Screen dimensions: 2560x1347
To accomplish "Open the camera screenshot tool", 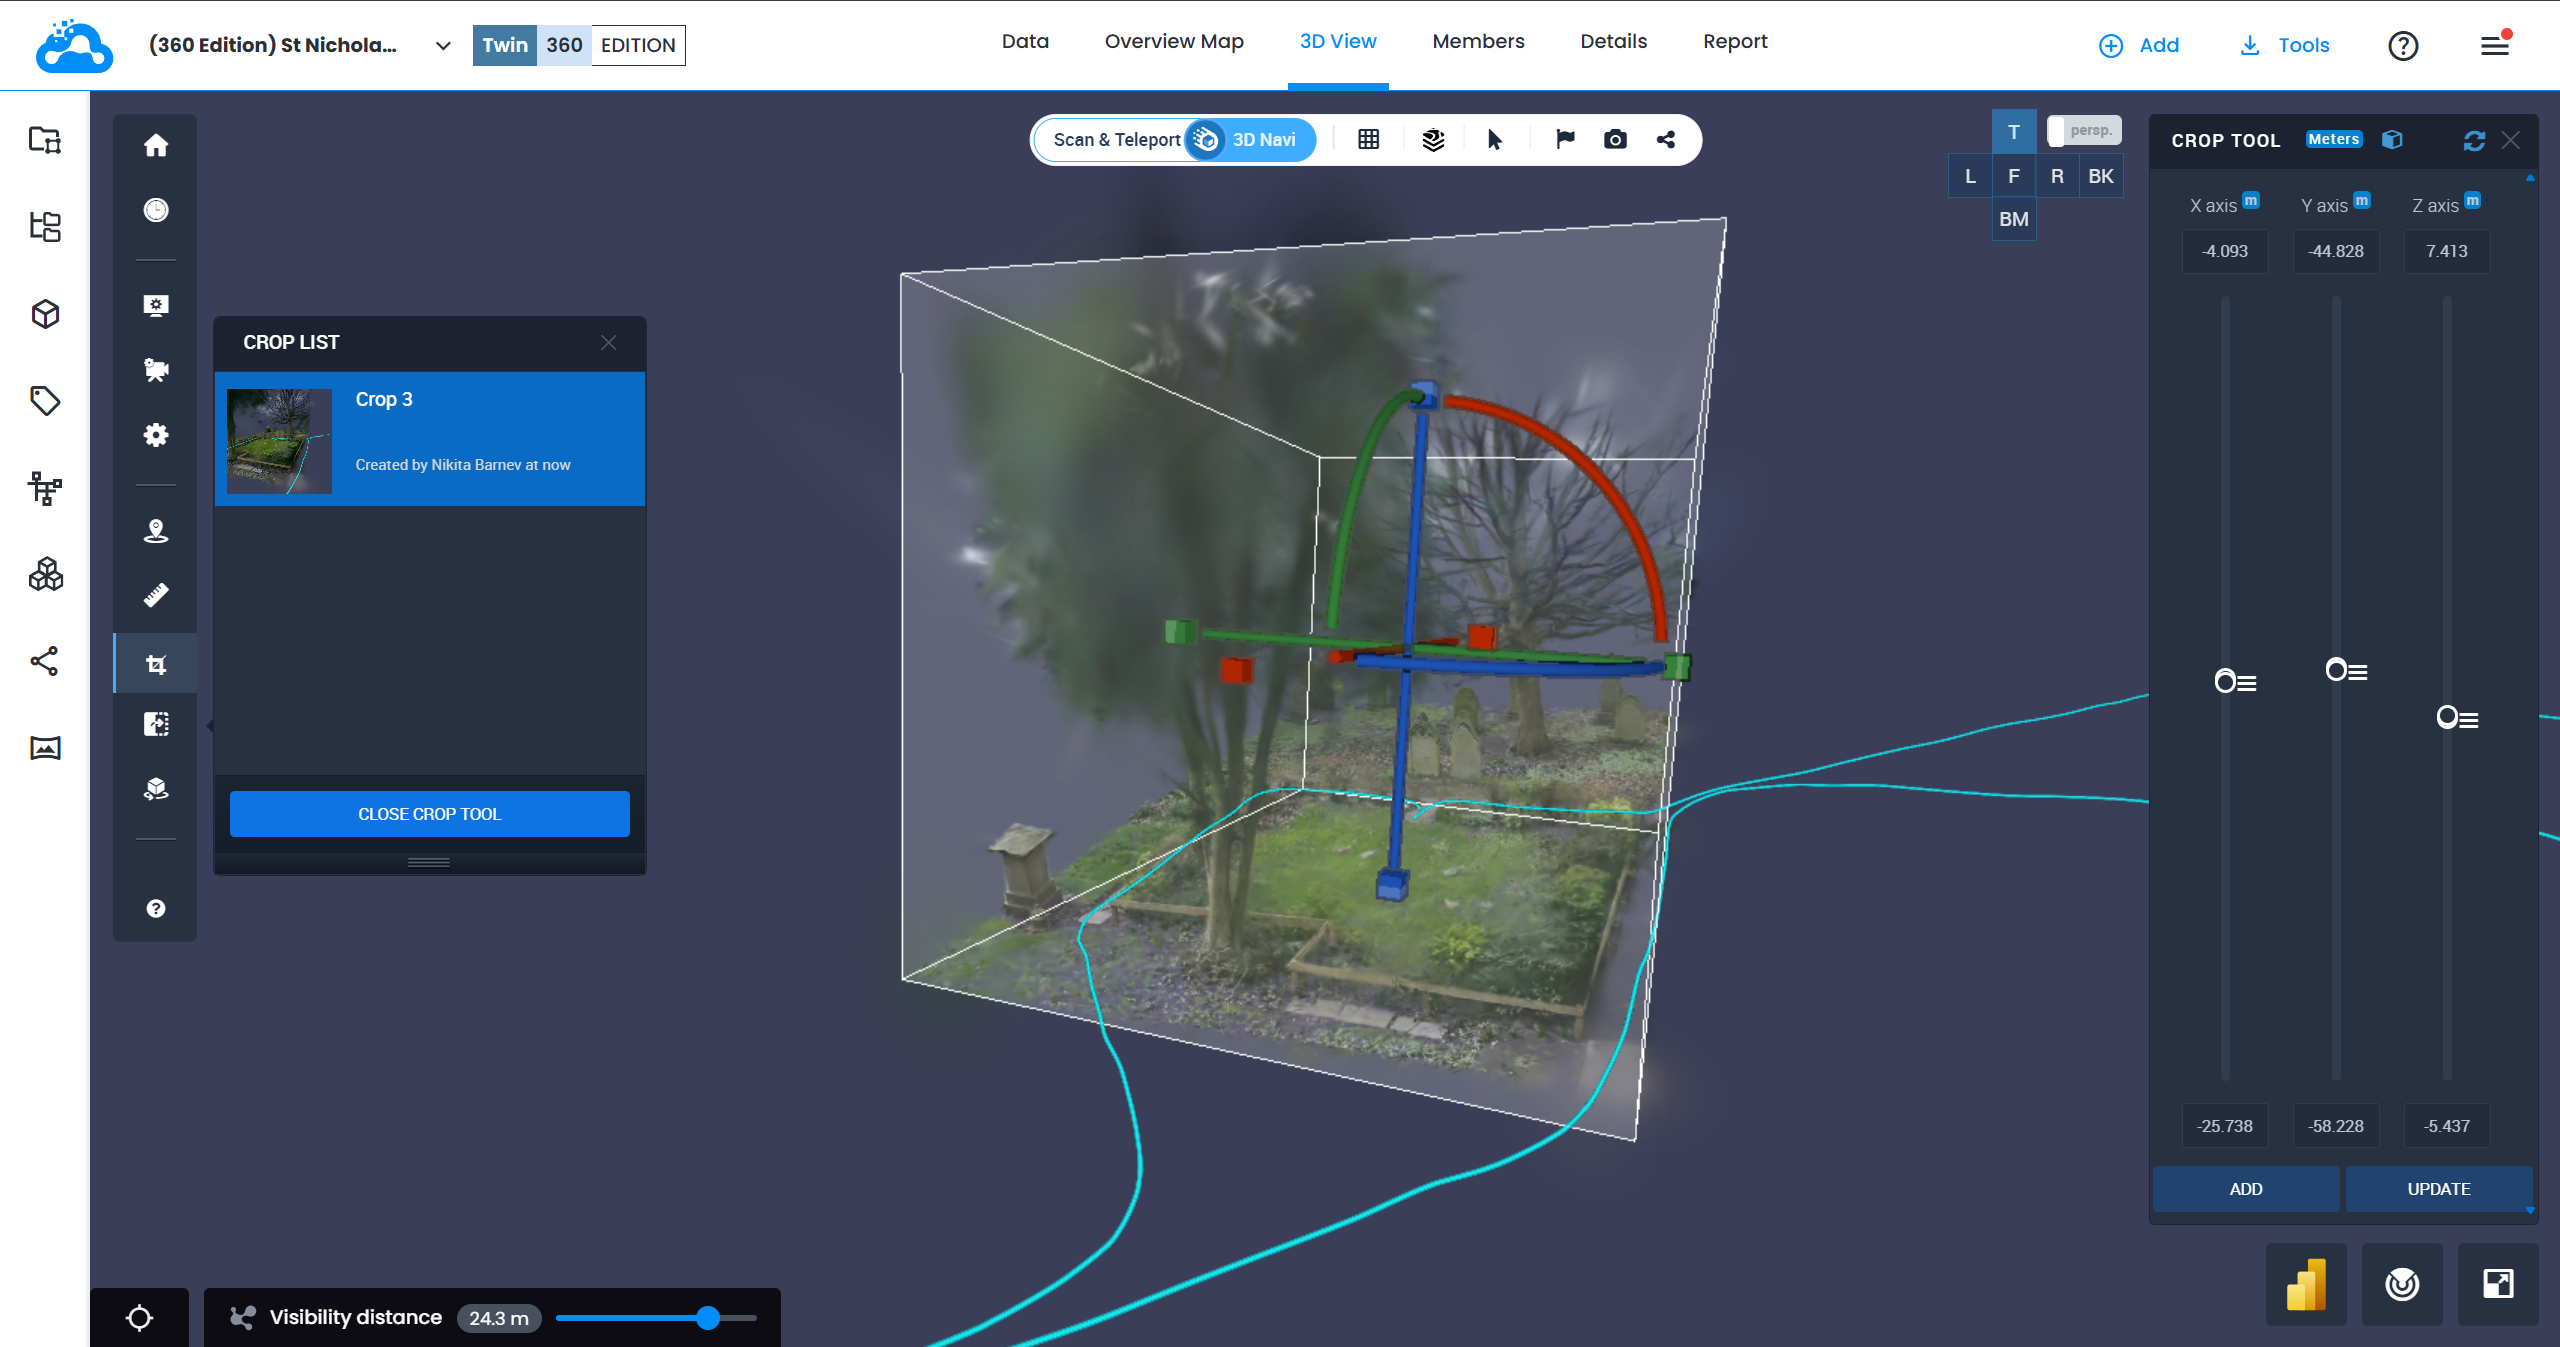I will (x=1615, y=140).
